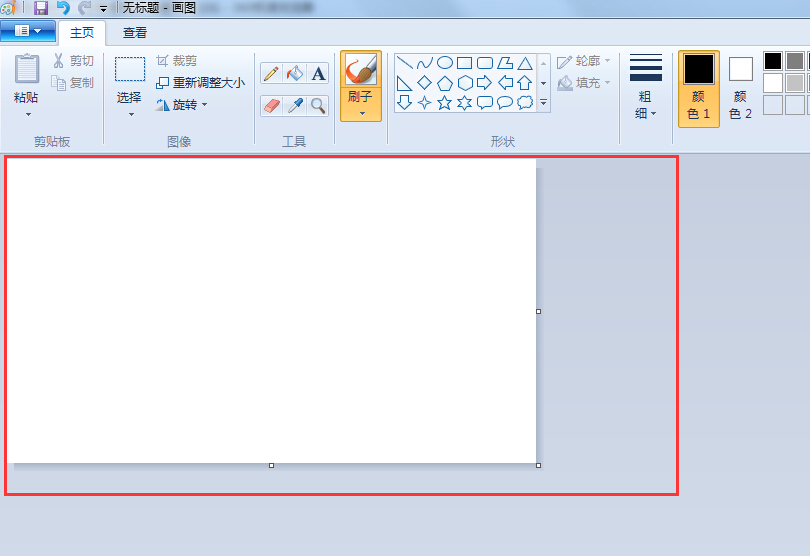Click the Undo arrow icon
The width and height of the screenshot is (810, 556).
tap(63, 8)
